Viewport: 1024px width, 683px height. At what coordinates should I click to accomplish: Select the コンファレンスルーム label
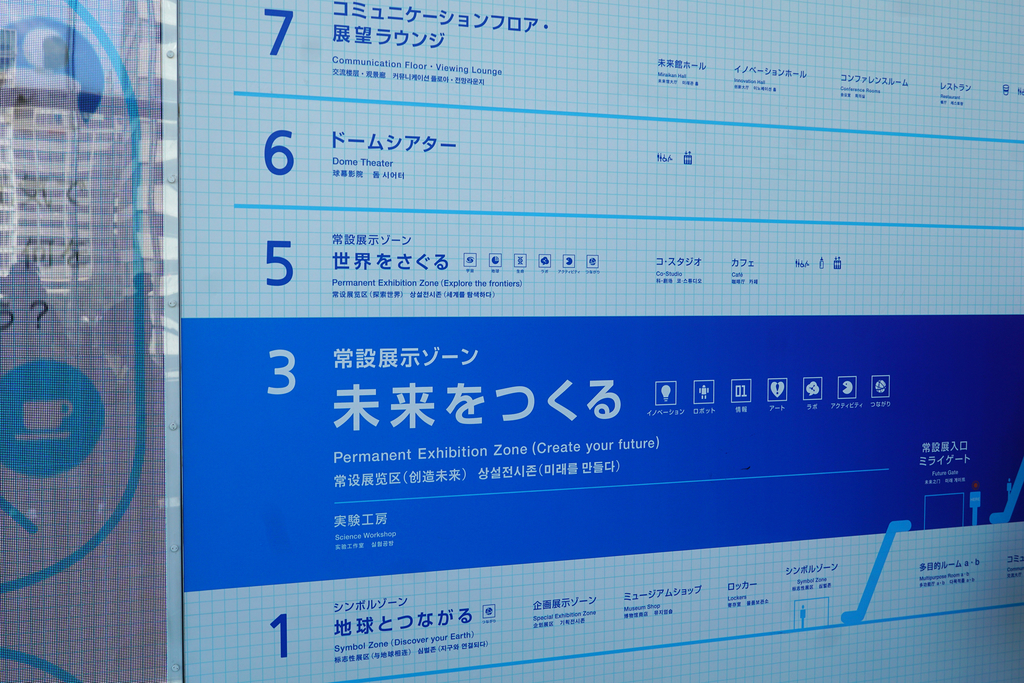(874, 81)
